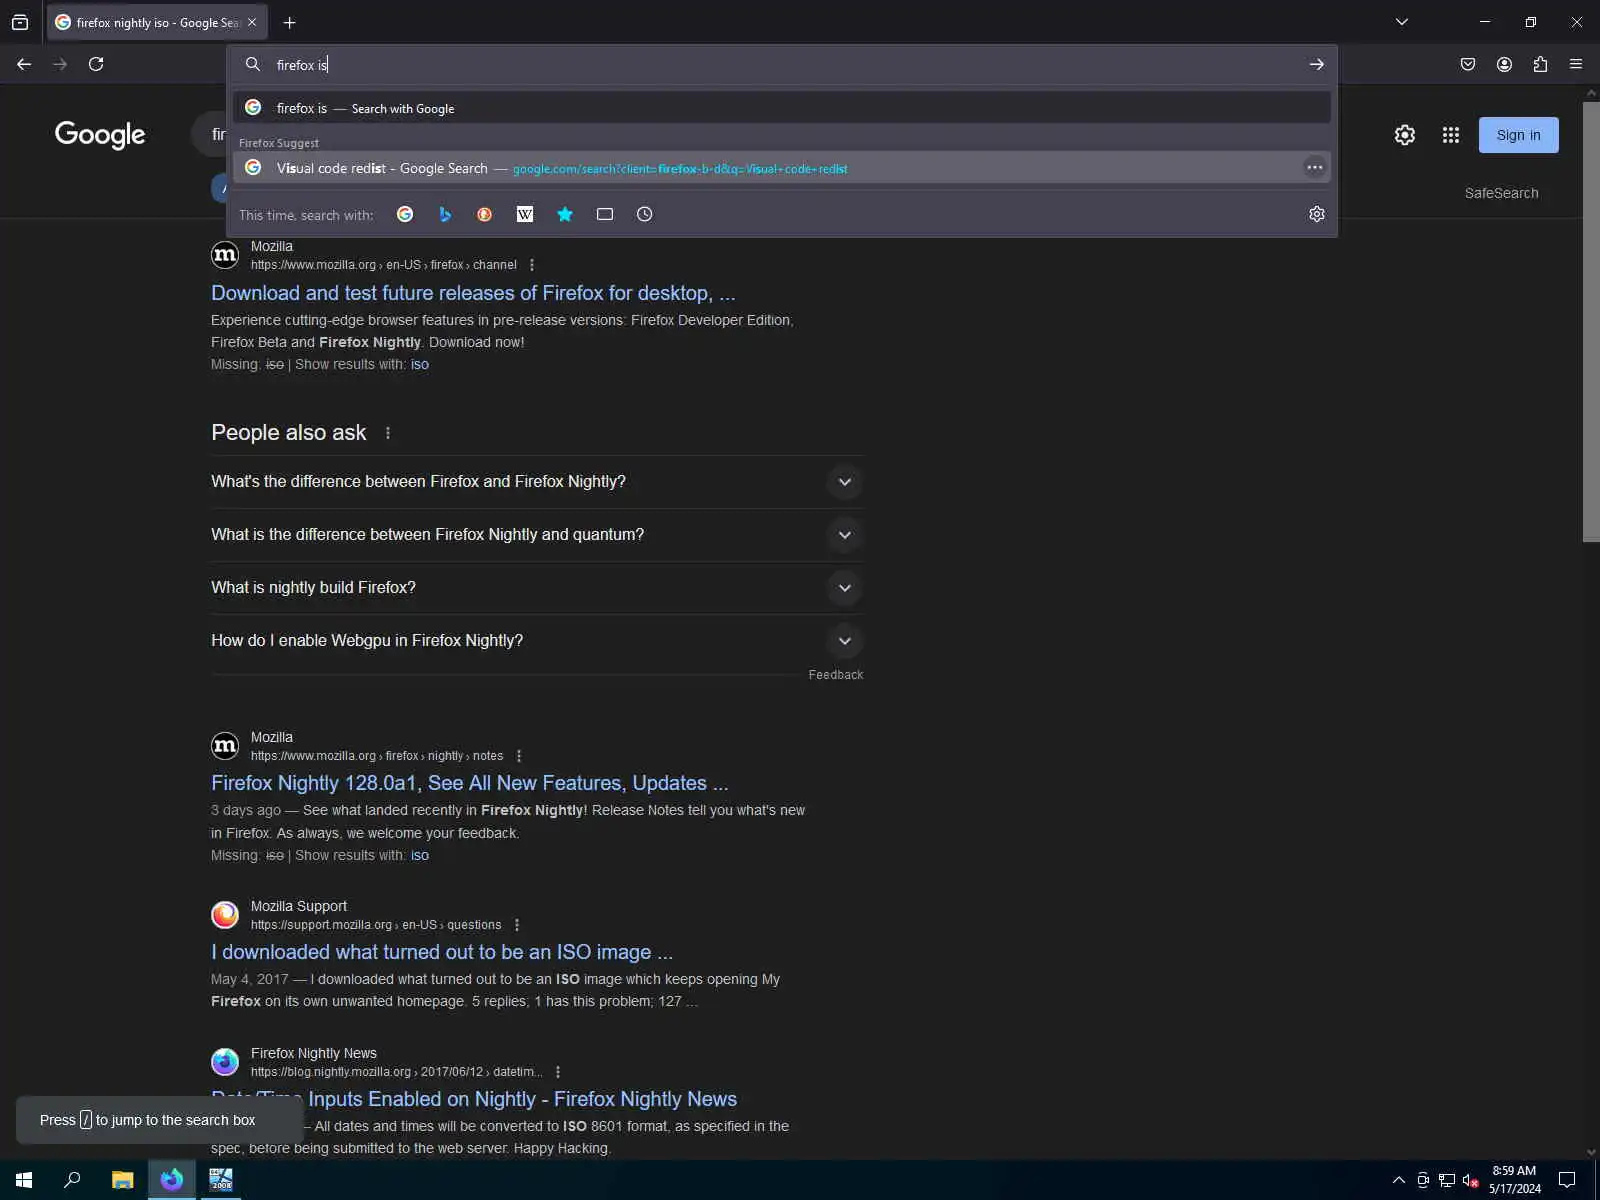Reload the current page

96,64
